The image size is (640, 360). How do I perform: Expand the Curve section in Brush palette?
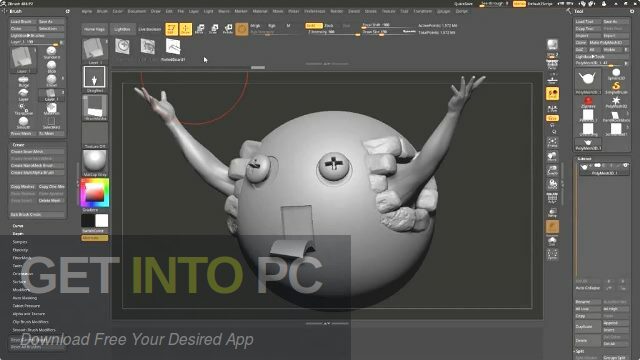pos(18,226)
